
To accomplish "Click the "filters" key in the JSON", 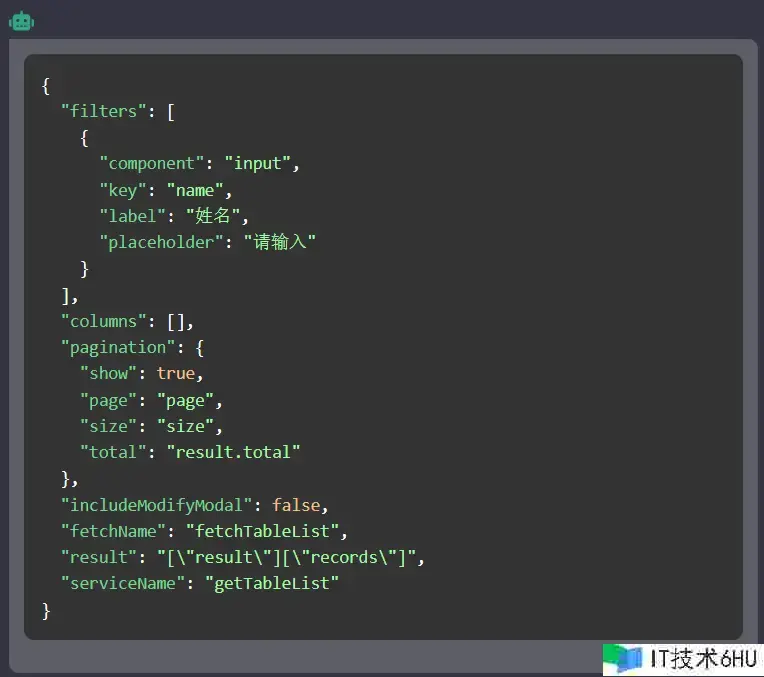I will 104,111.
